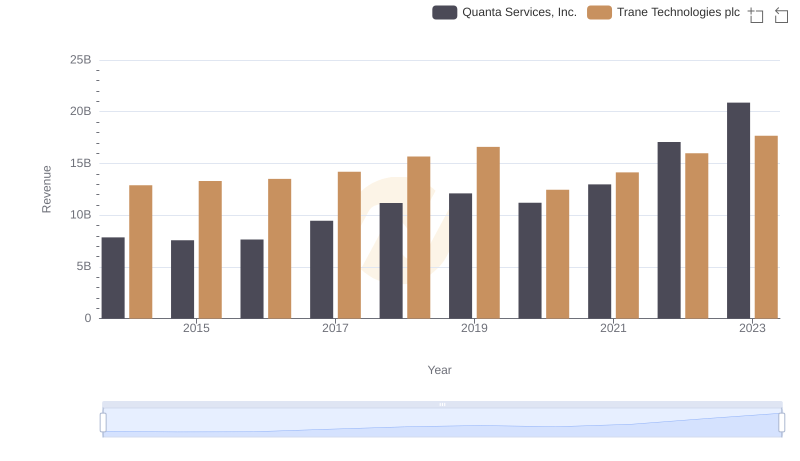Click left handle of data zoom slider
800x461 pixels.
coord(103,423)
